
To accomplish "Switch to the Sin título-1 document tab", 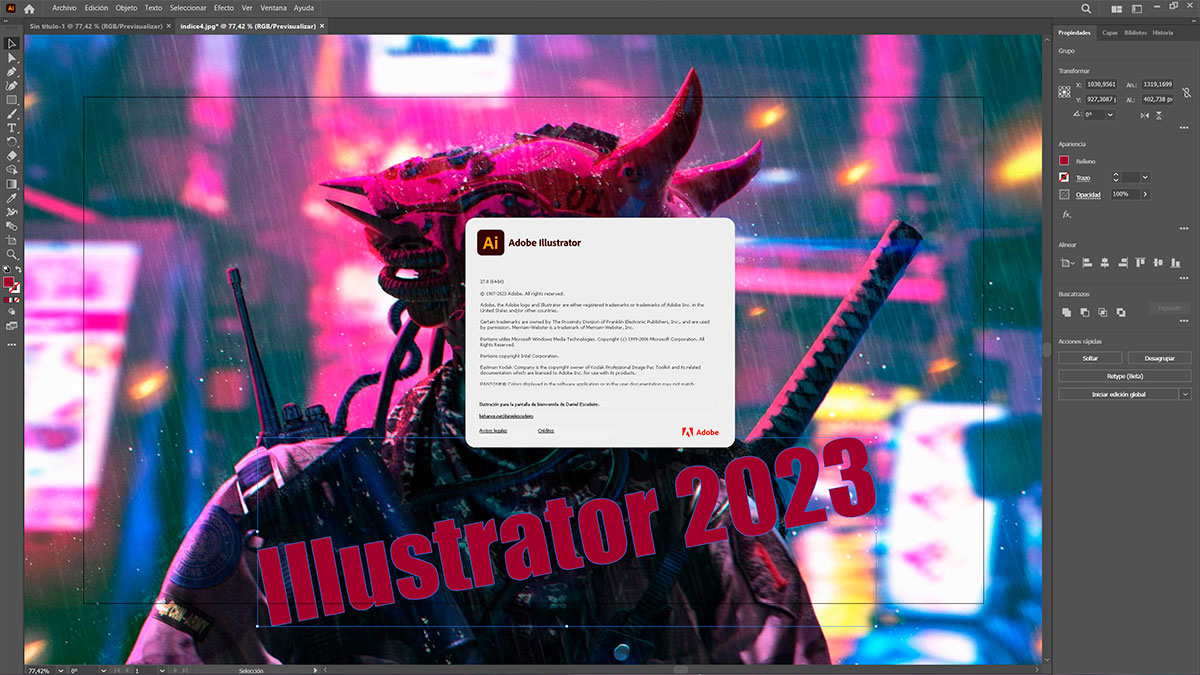I will (x=97, y=26).
